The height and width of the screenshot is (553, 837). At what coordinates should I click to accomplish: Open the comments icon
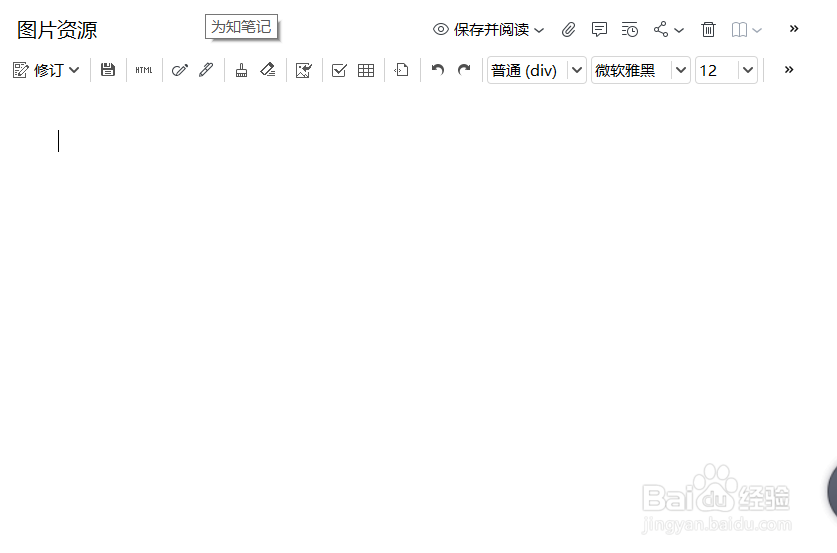click(x=599, y=29)
